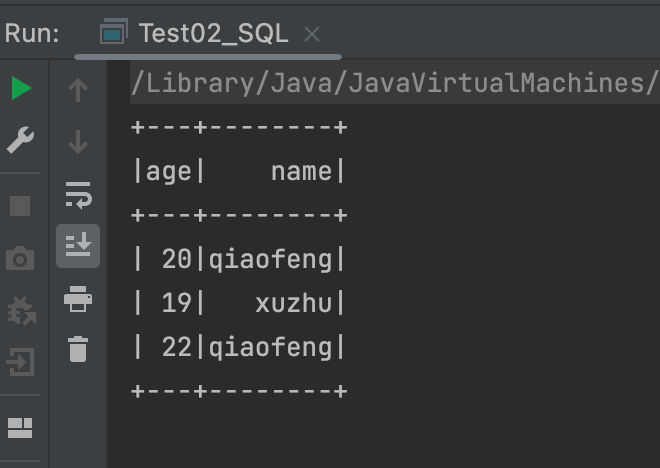660x468 pixels.
Task: Jump down the stack trace arrow
Action: (x=78, y=142)
